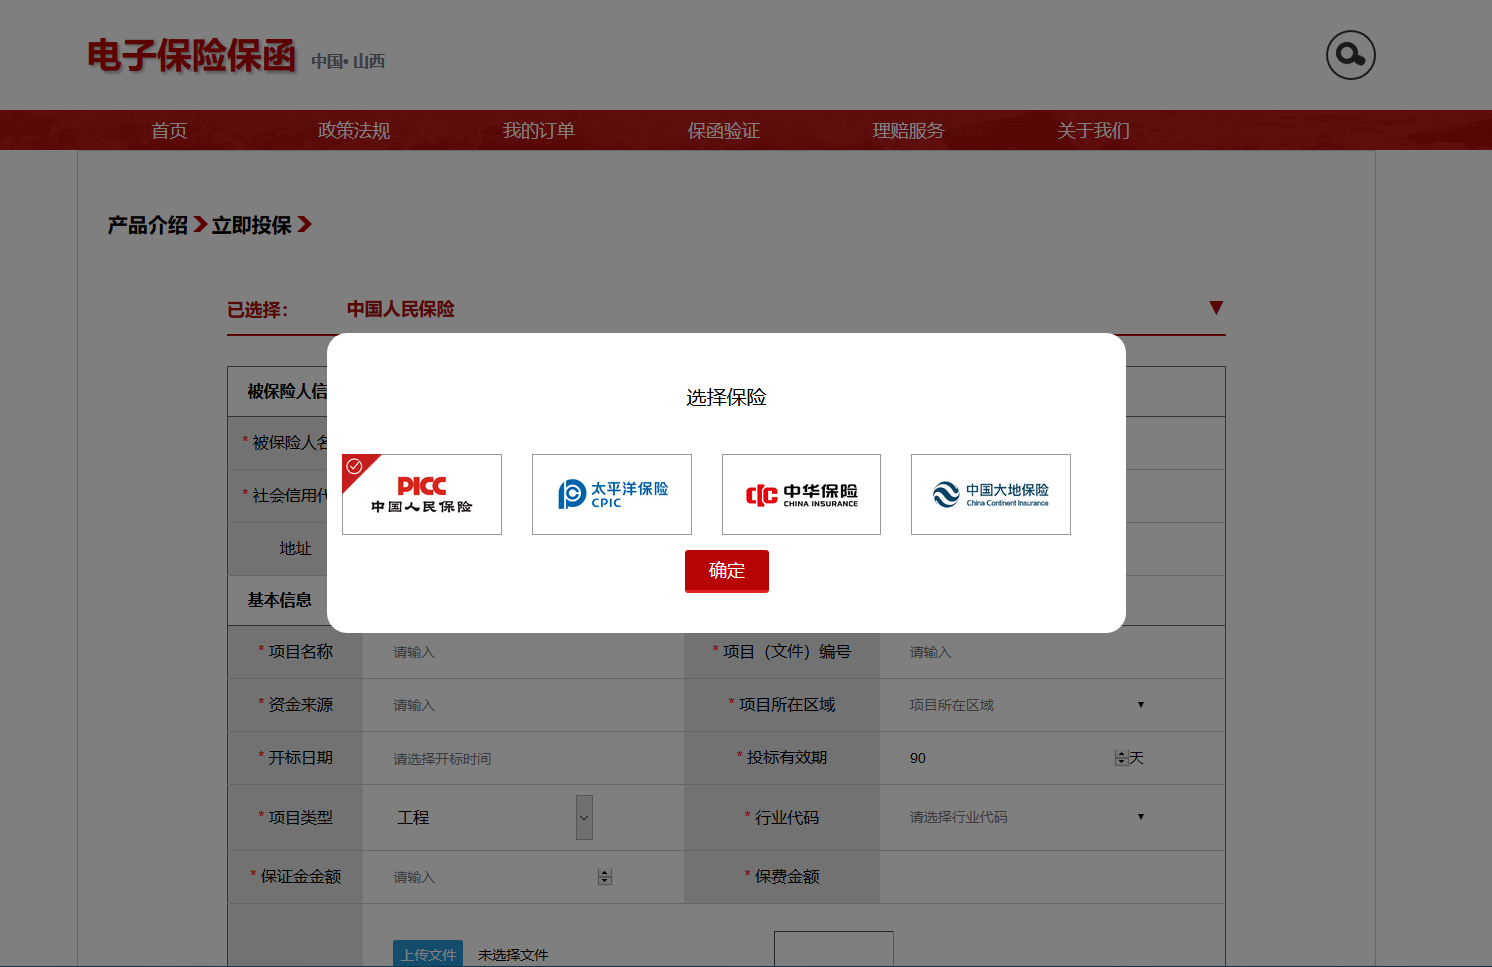Go to 政策法规 in navigation bar
This screenshot has height=967, width=1492.
click(x=354, y=131)
